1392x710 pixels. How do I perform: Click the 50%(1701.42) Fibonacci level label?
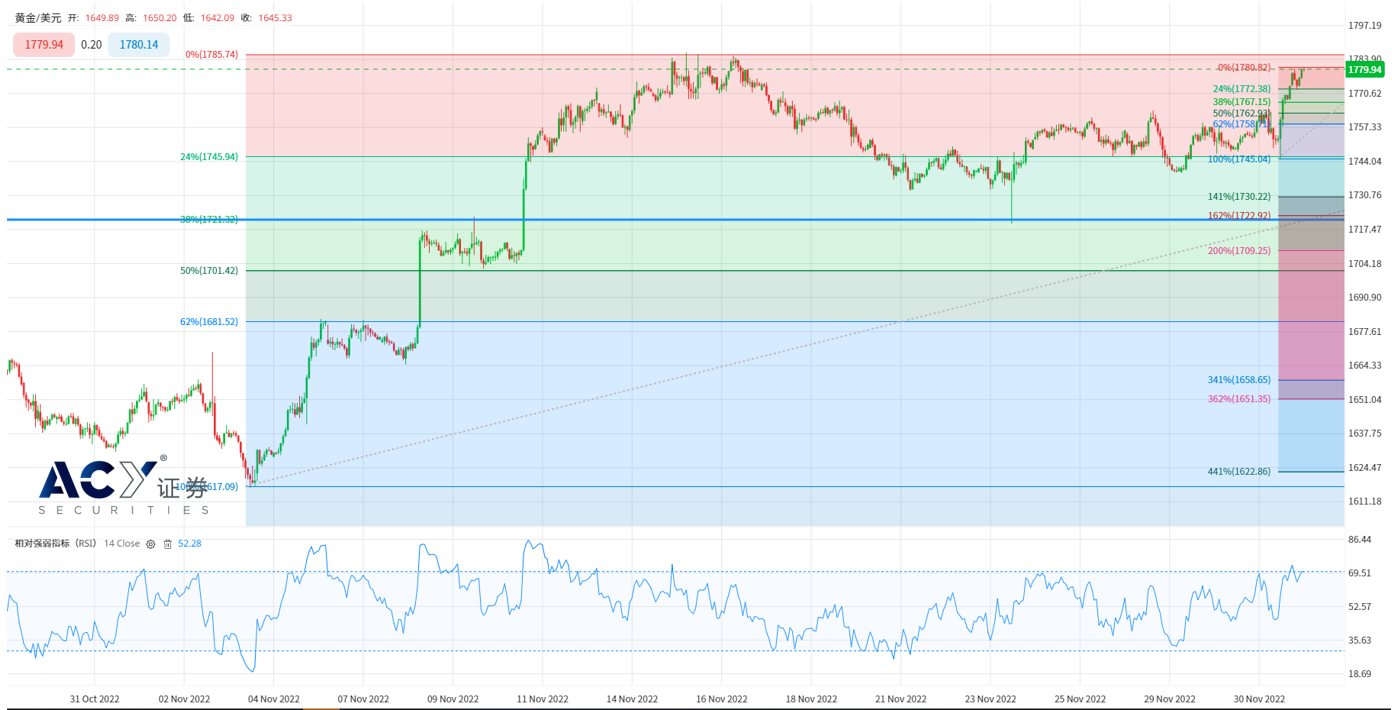coord(209,271)
